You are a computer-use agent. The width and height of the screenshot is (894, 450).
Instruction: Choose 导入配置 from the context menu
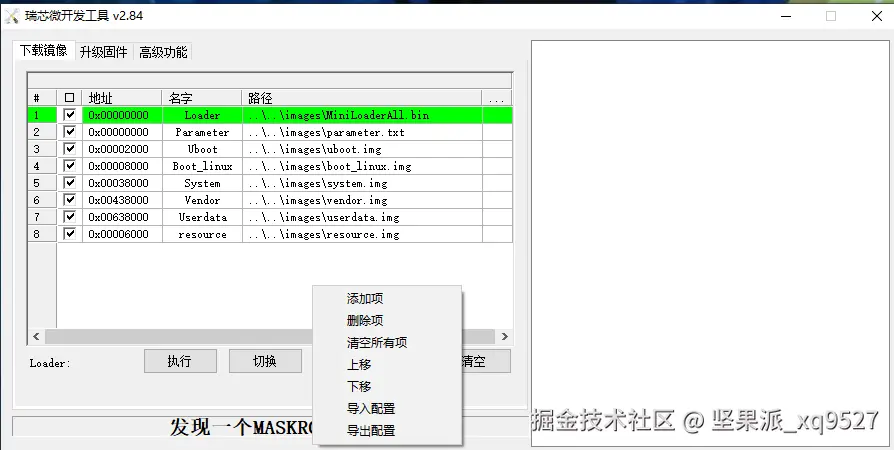tap(387, 409)
